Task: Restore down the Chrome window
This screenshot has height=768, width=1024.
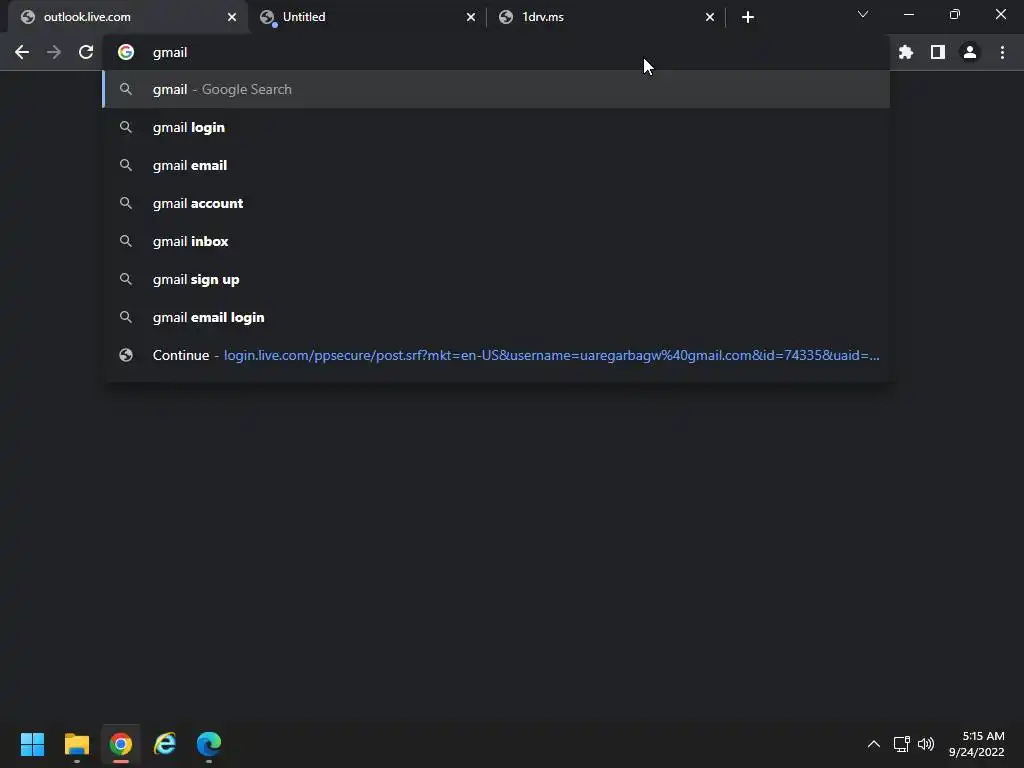Action: coord(955,14)
